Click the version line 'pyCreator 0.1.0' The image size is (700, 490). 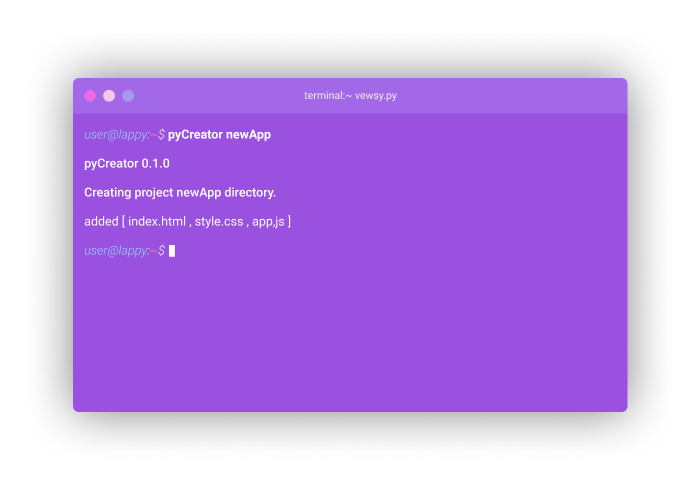tap(127, 164)
